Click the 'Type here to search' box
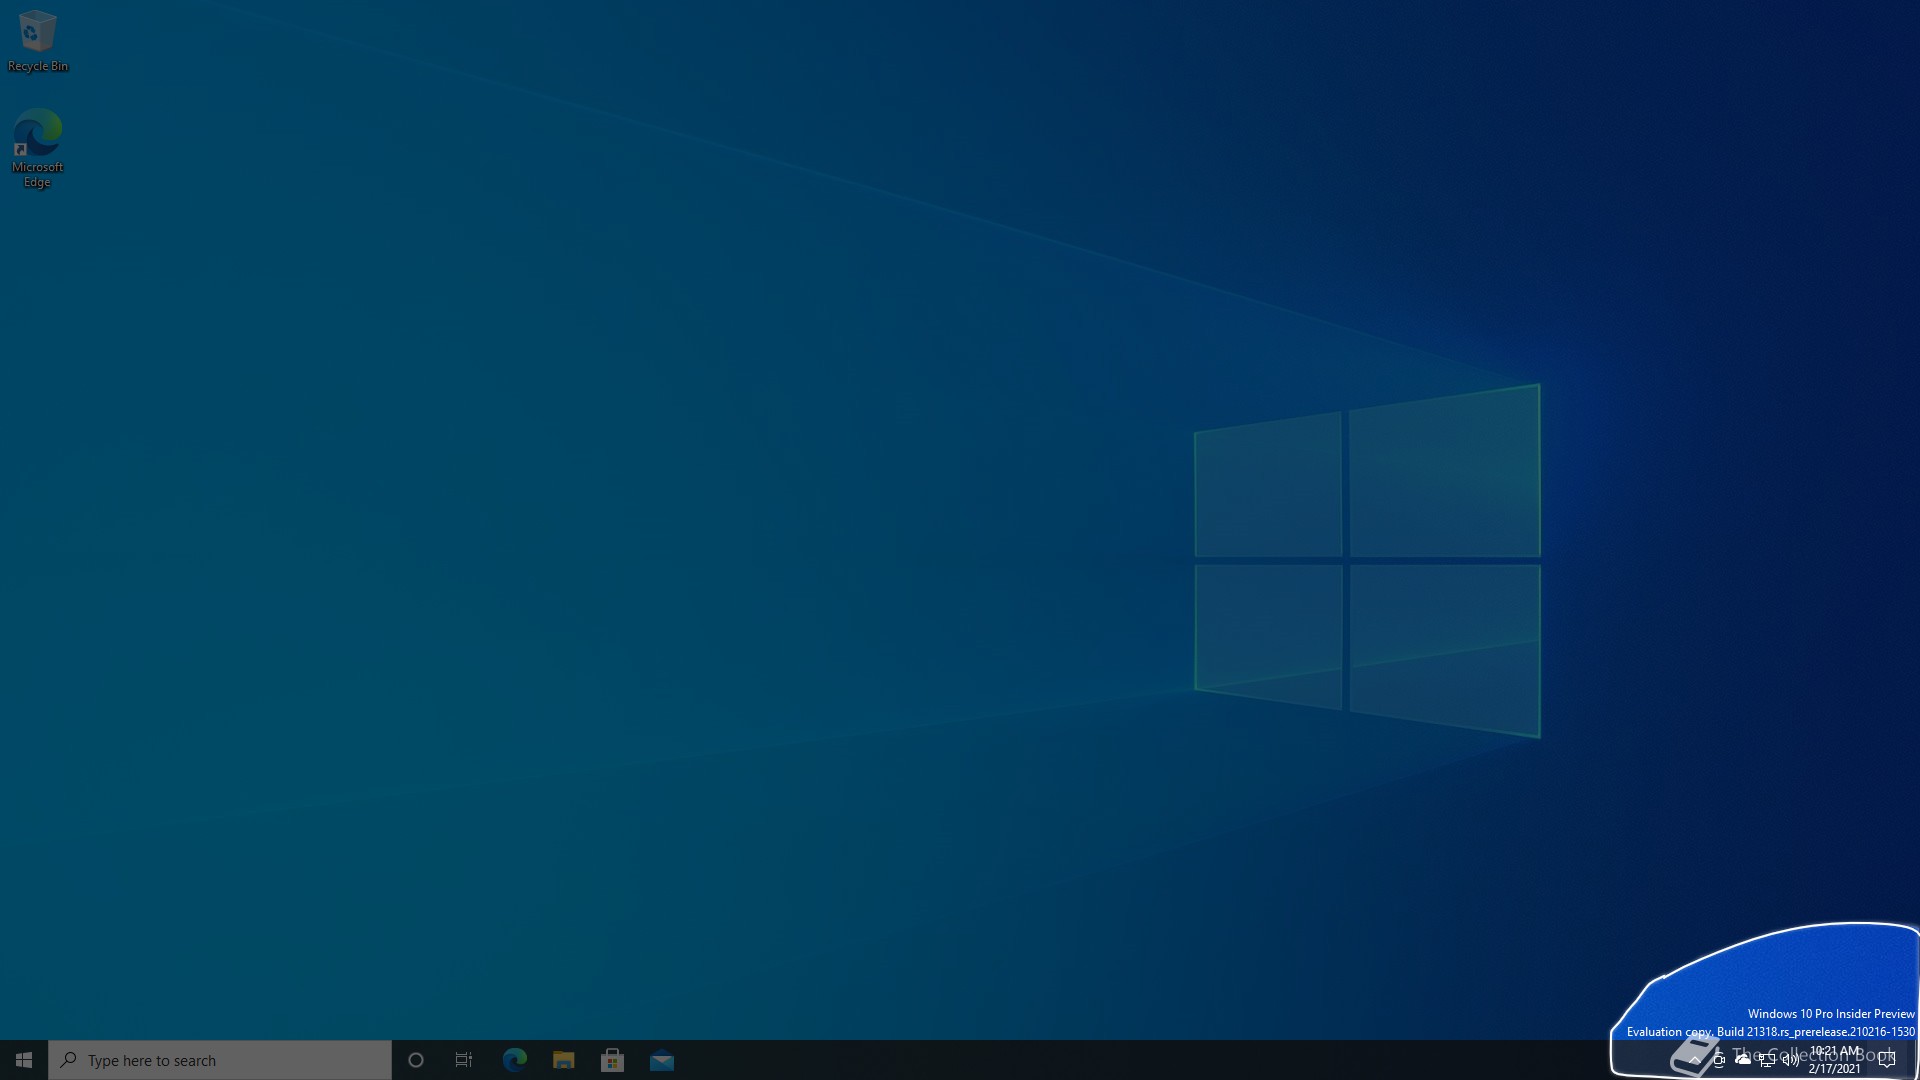The image size is (1920, 1080). (x=220, y=1060)
